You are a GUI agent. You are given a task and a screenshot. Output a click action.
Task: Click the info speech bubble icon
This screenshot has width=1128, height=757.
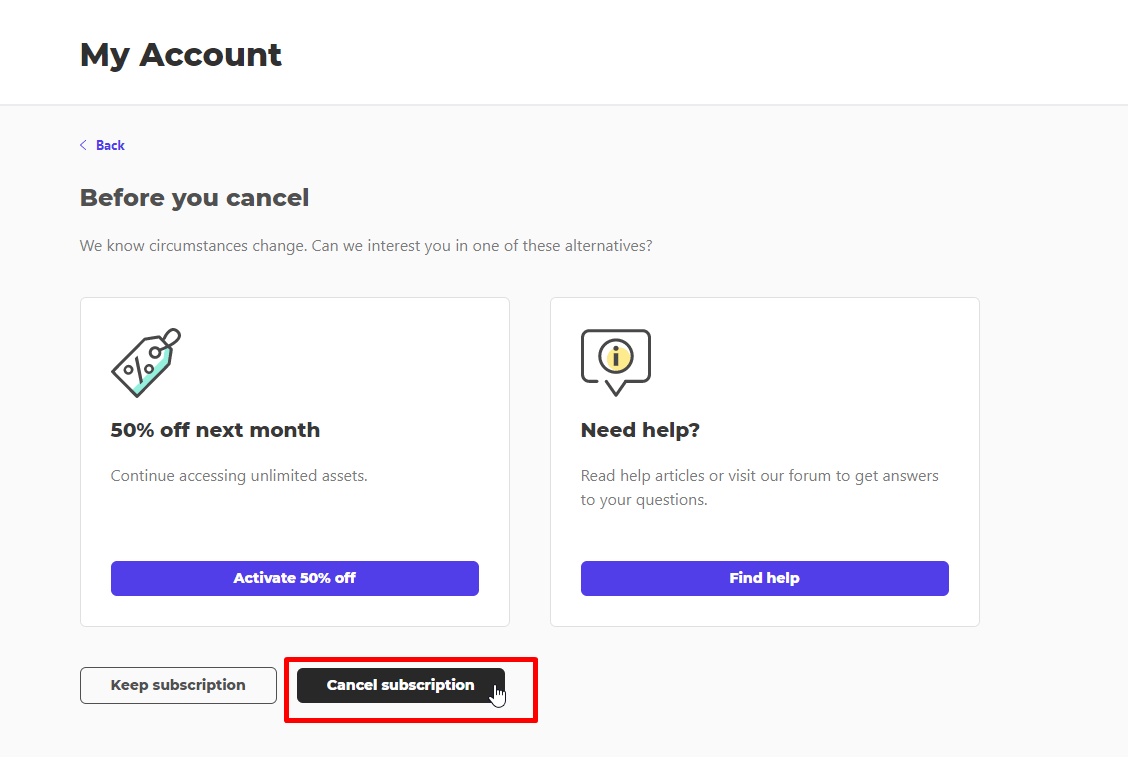[615, 360]
